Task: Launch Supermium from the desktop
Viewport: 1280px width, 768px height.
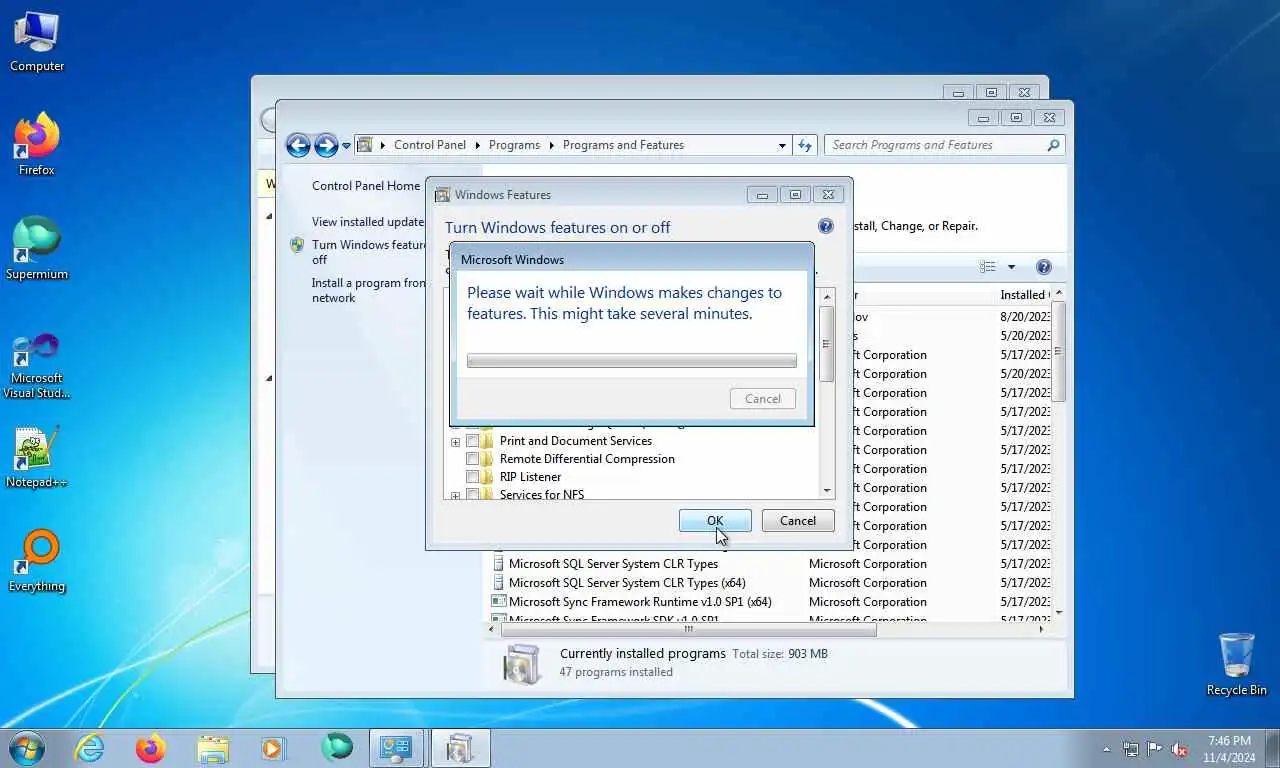Action: pos(37,249)
